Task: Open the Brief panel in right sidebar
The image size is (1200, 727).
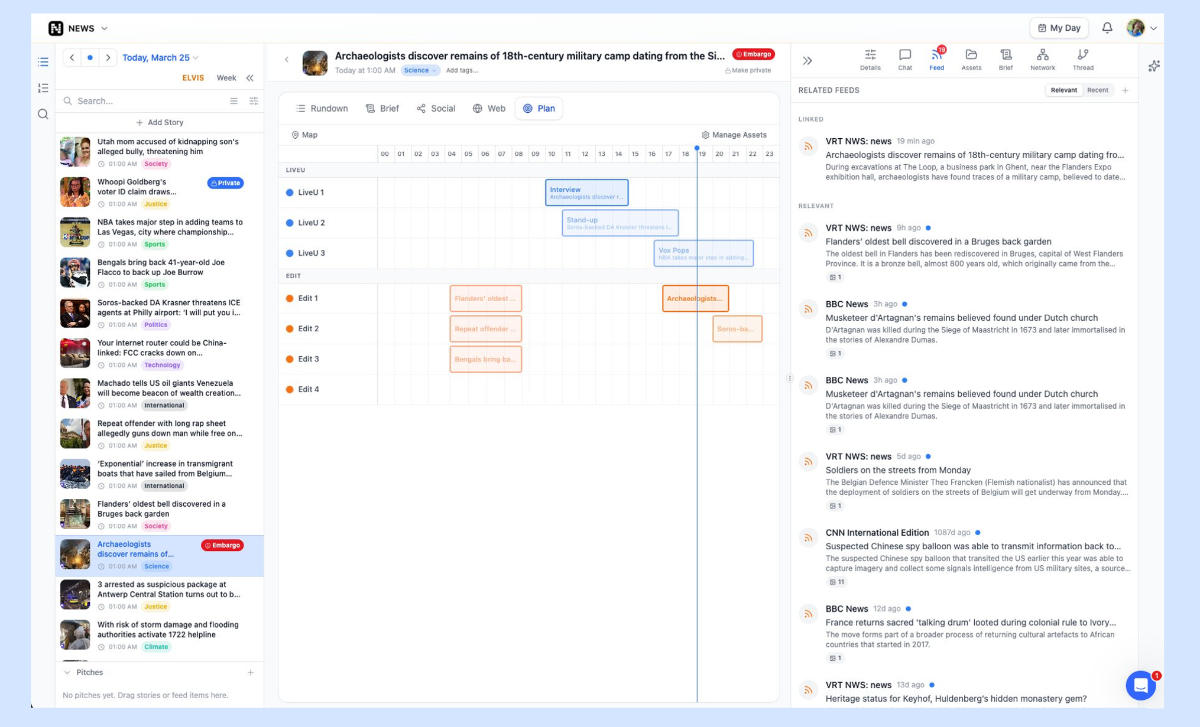Action: 1006,60
